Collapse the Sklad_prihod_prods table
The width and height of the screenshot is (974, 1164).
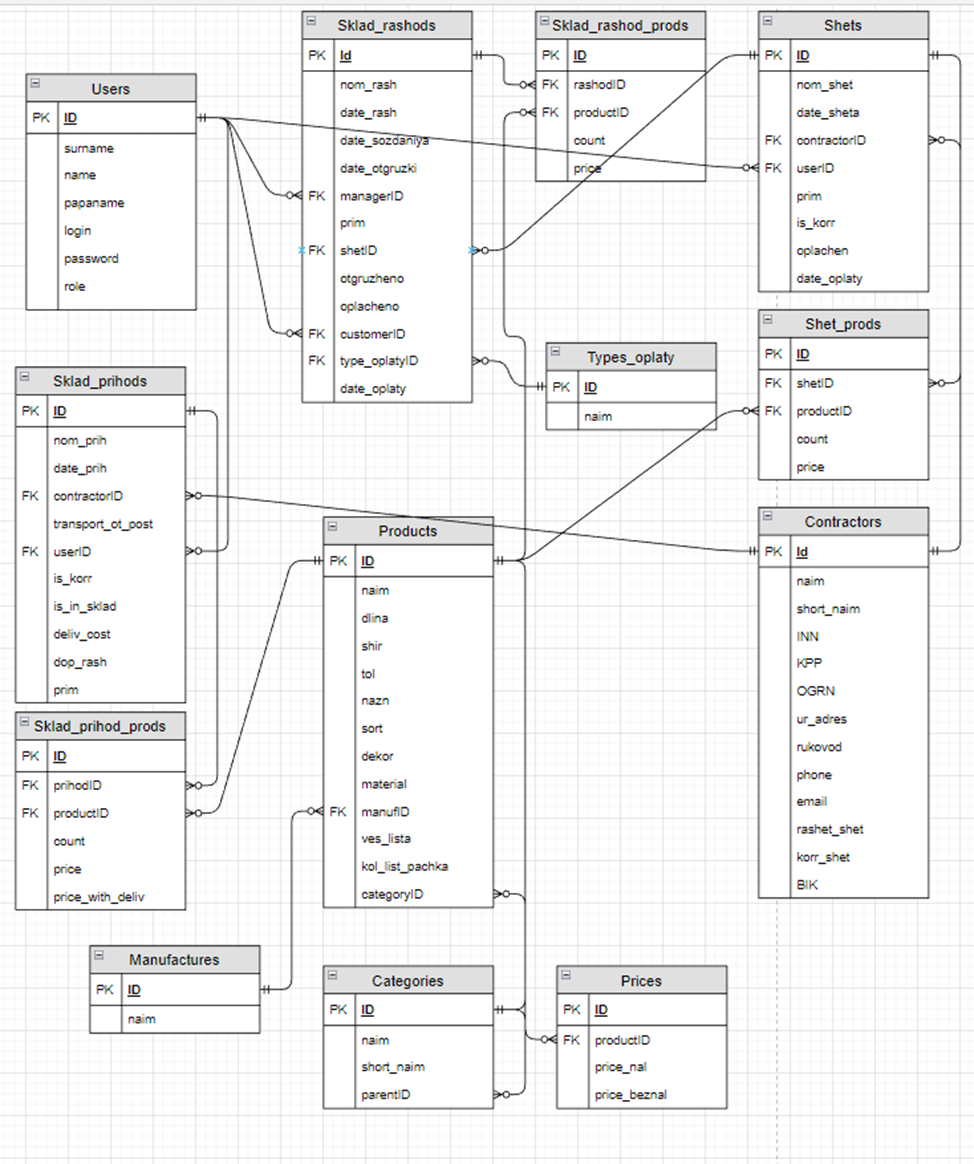24,722
